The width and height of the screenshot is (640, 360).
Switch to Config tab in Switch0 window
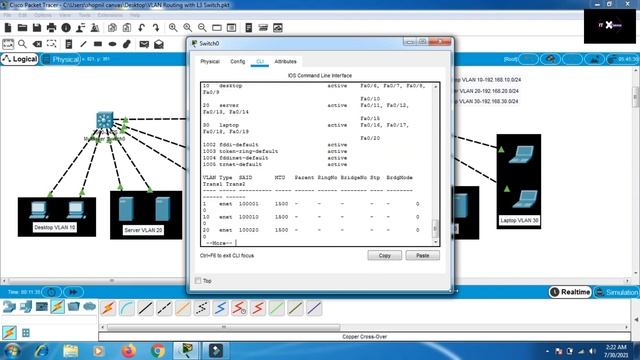(x=238, y=62)
